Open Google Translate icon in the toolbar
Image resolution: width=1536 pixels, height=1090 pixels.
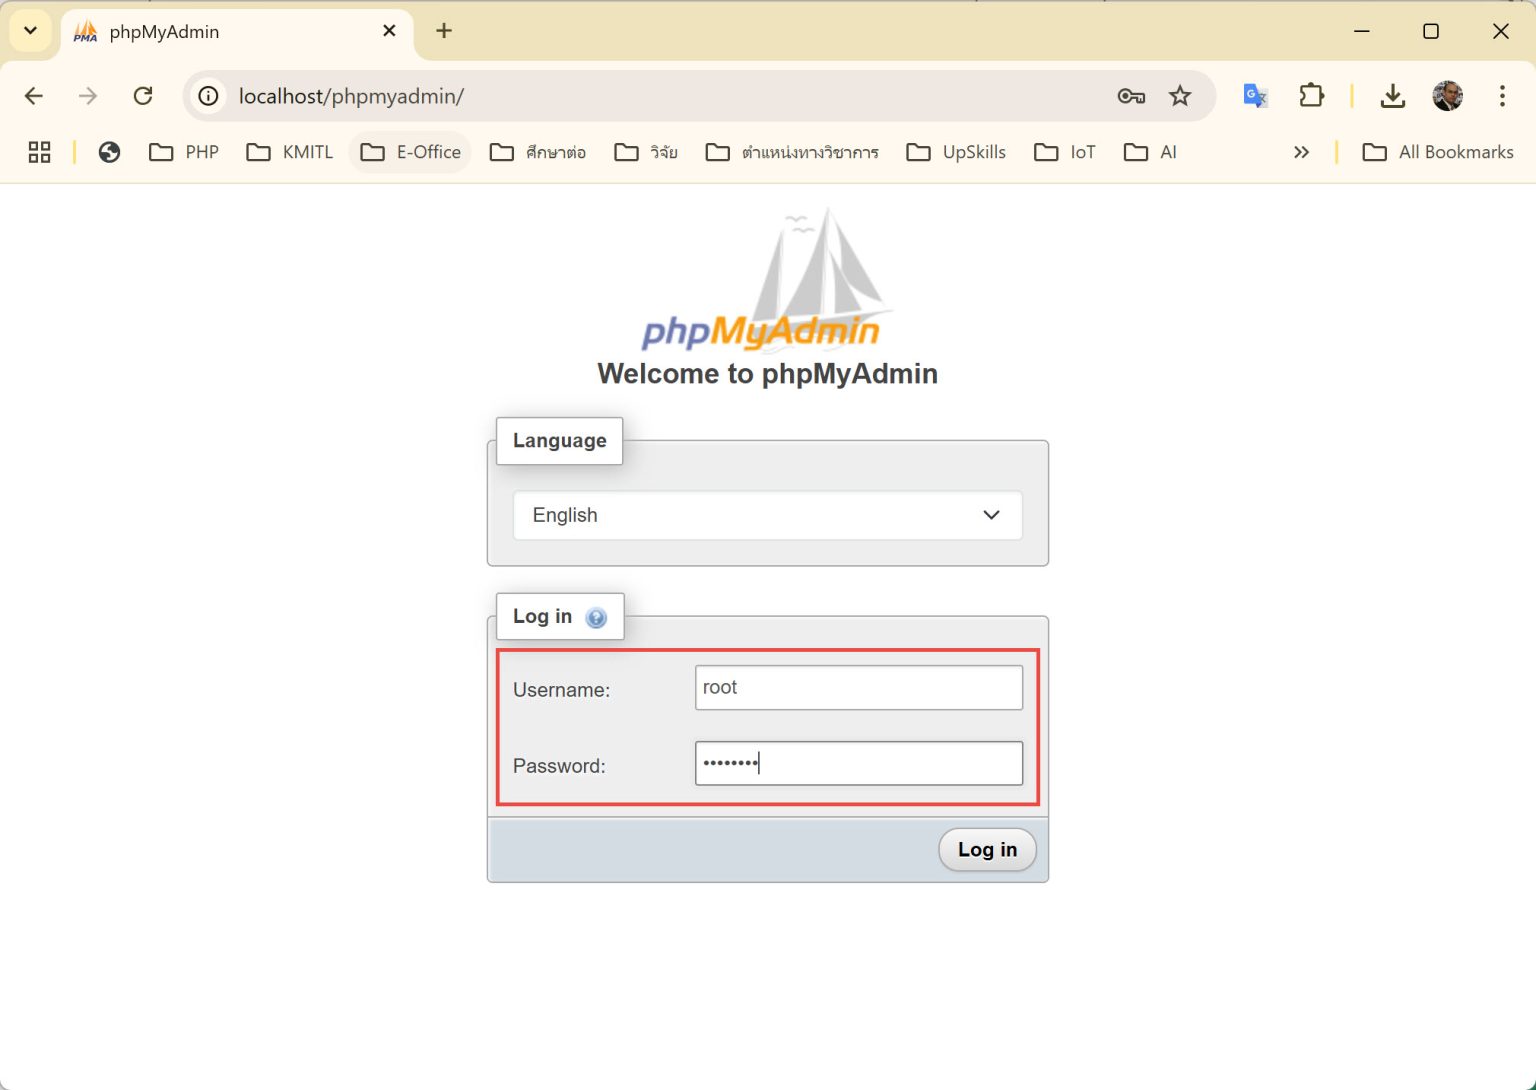point(1254,96)
